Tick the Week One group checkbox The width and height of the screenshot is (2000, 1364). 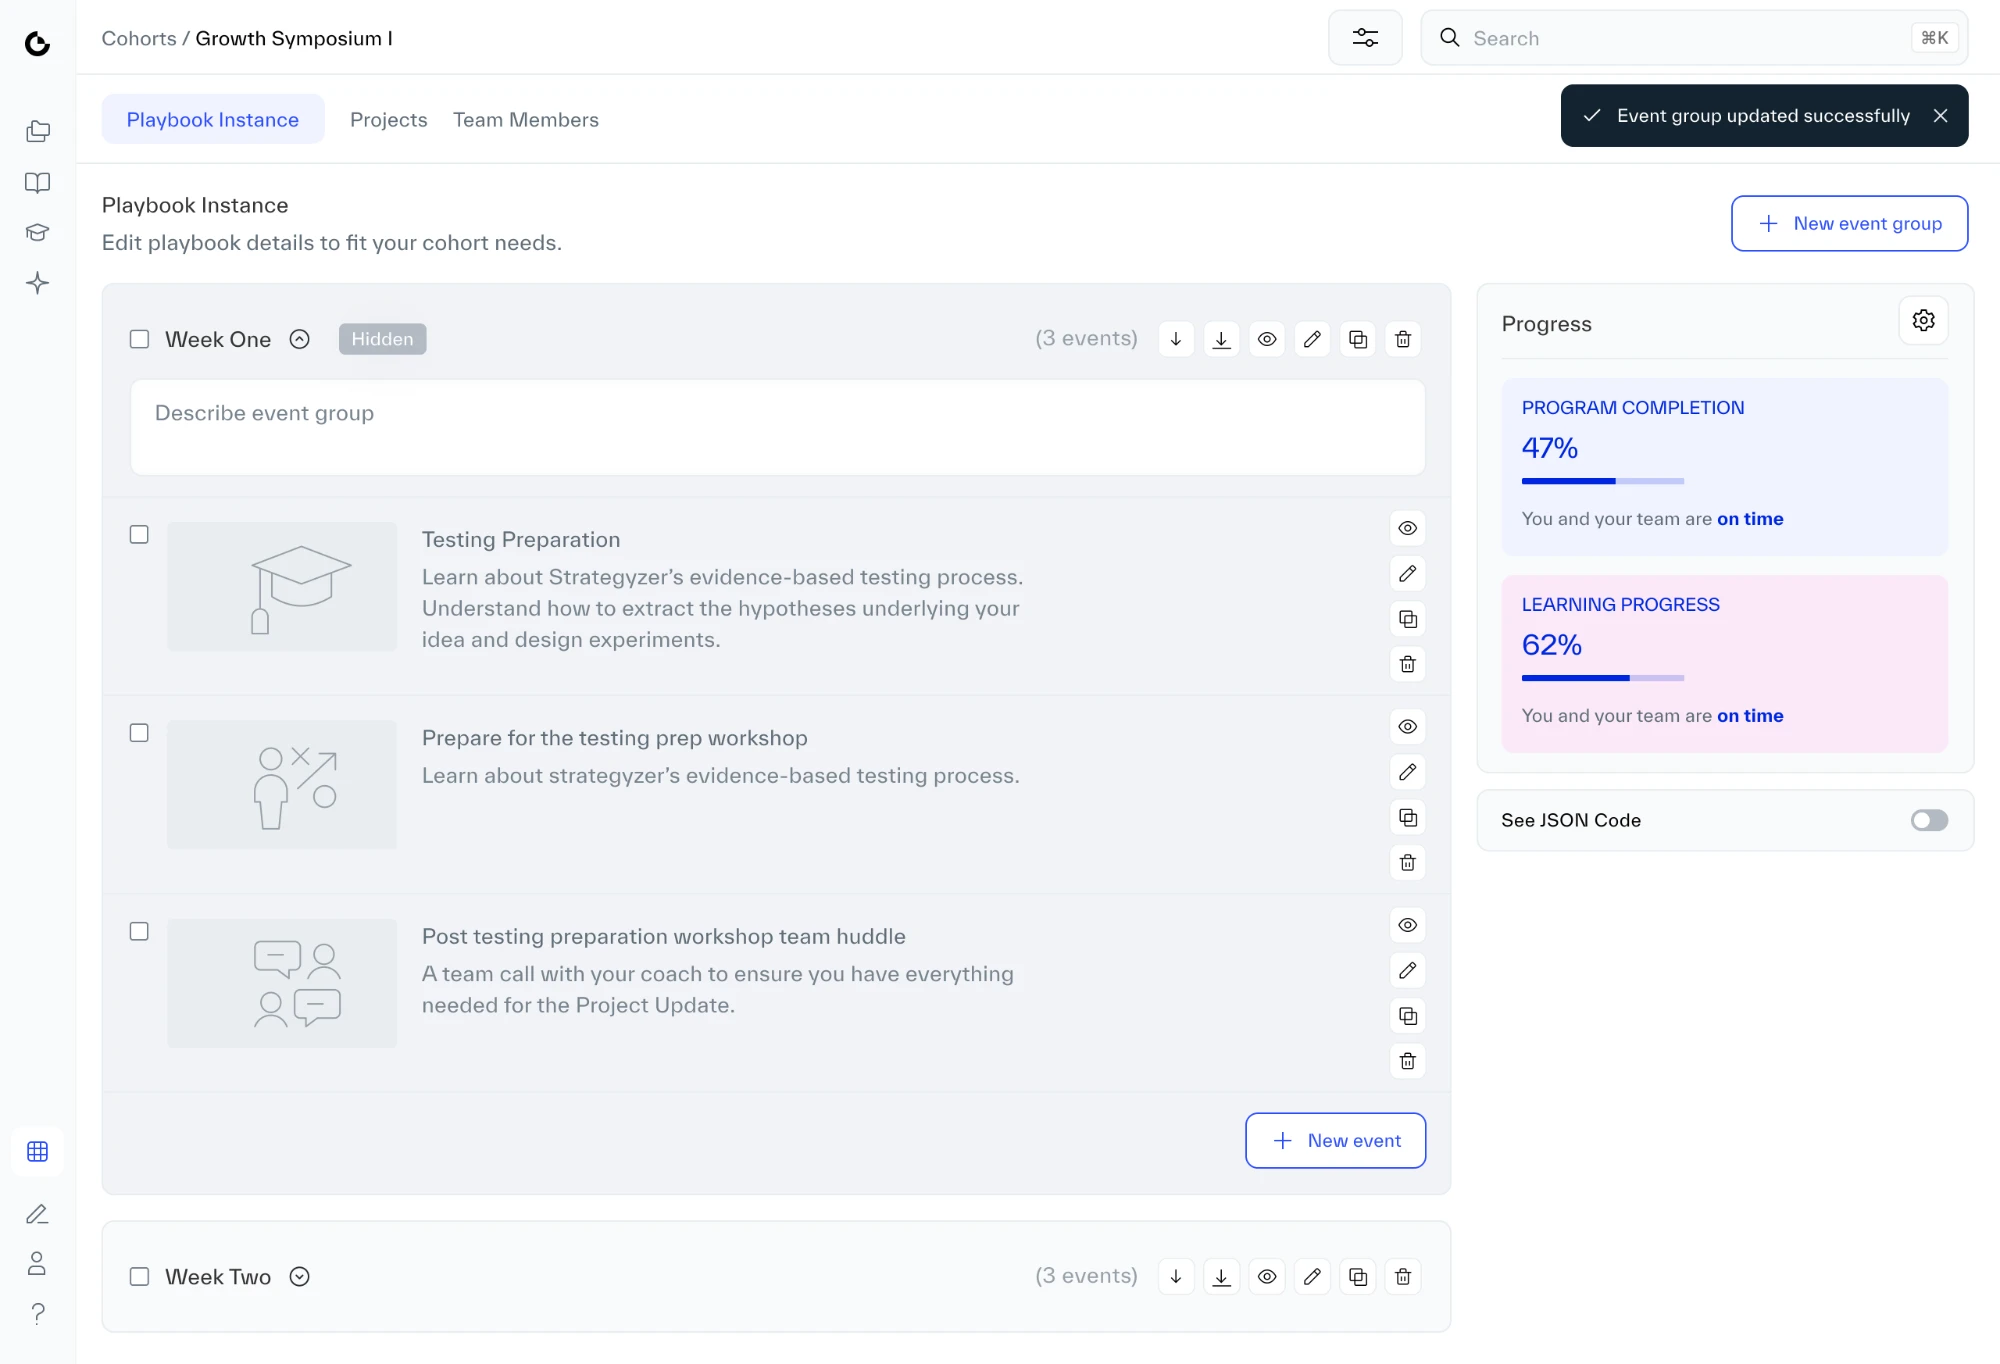coord(139,339)
